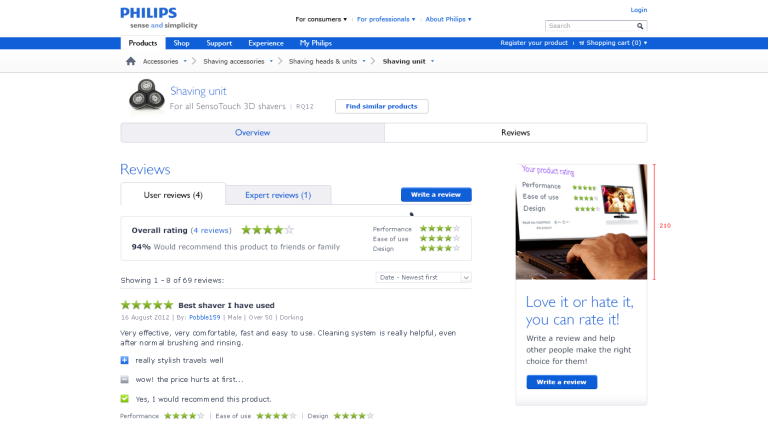Open the About Philips dropdown
Viewport: 768px width, 422px height.
[448, 19]
